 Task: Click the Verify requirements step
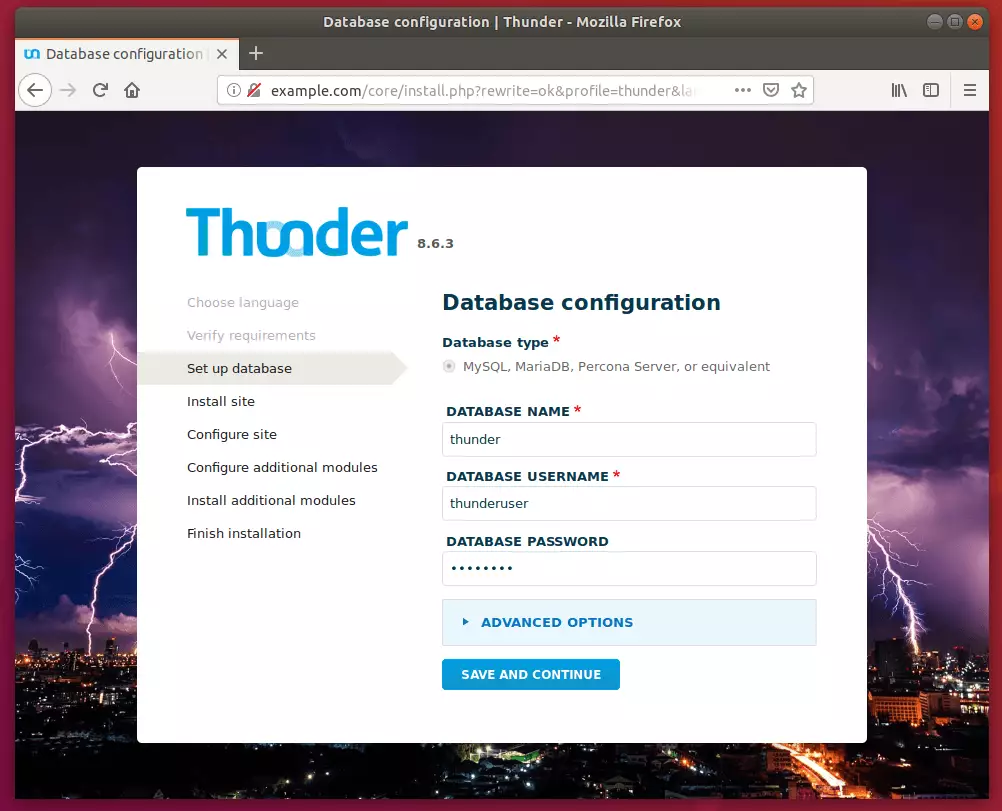tap(251, 336)
